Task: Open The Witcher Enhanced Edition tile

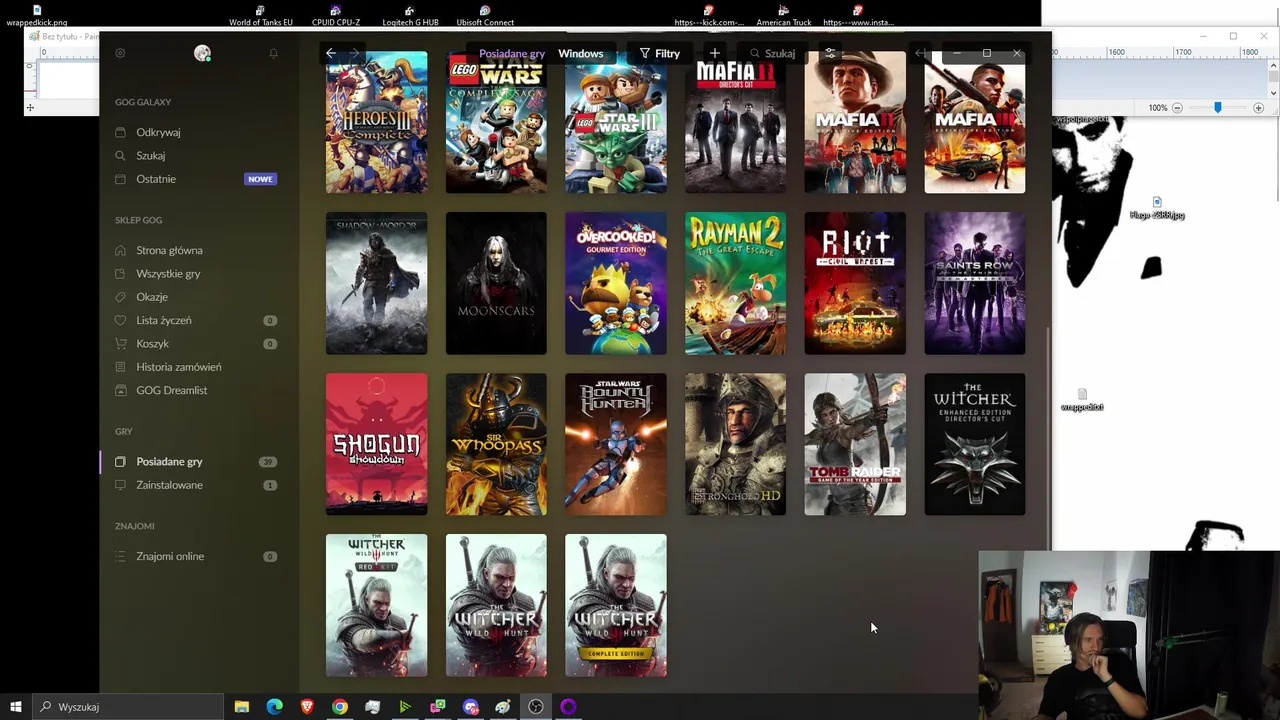Action: 975,444
